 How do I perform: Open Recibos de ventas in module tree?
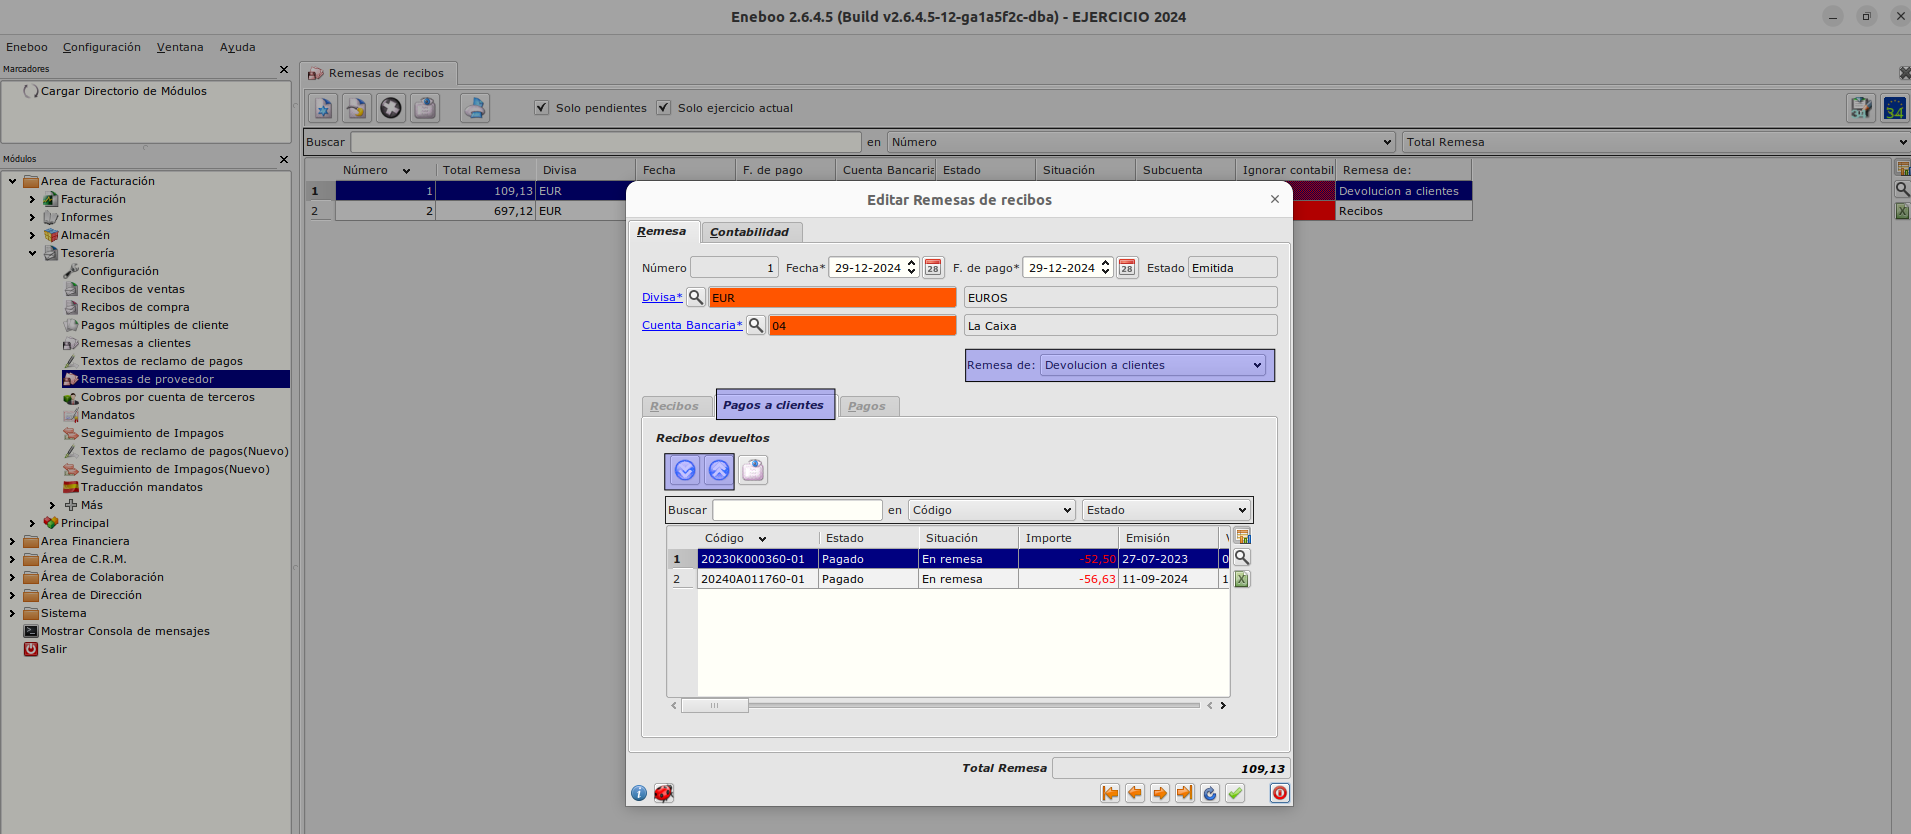click(132, 289)
